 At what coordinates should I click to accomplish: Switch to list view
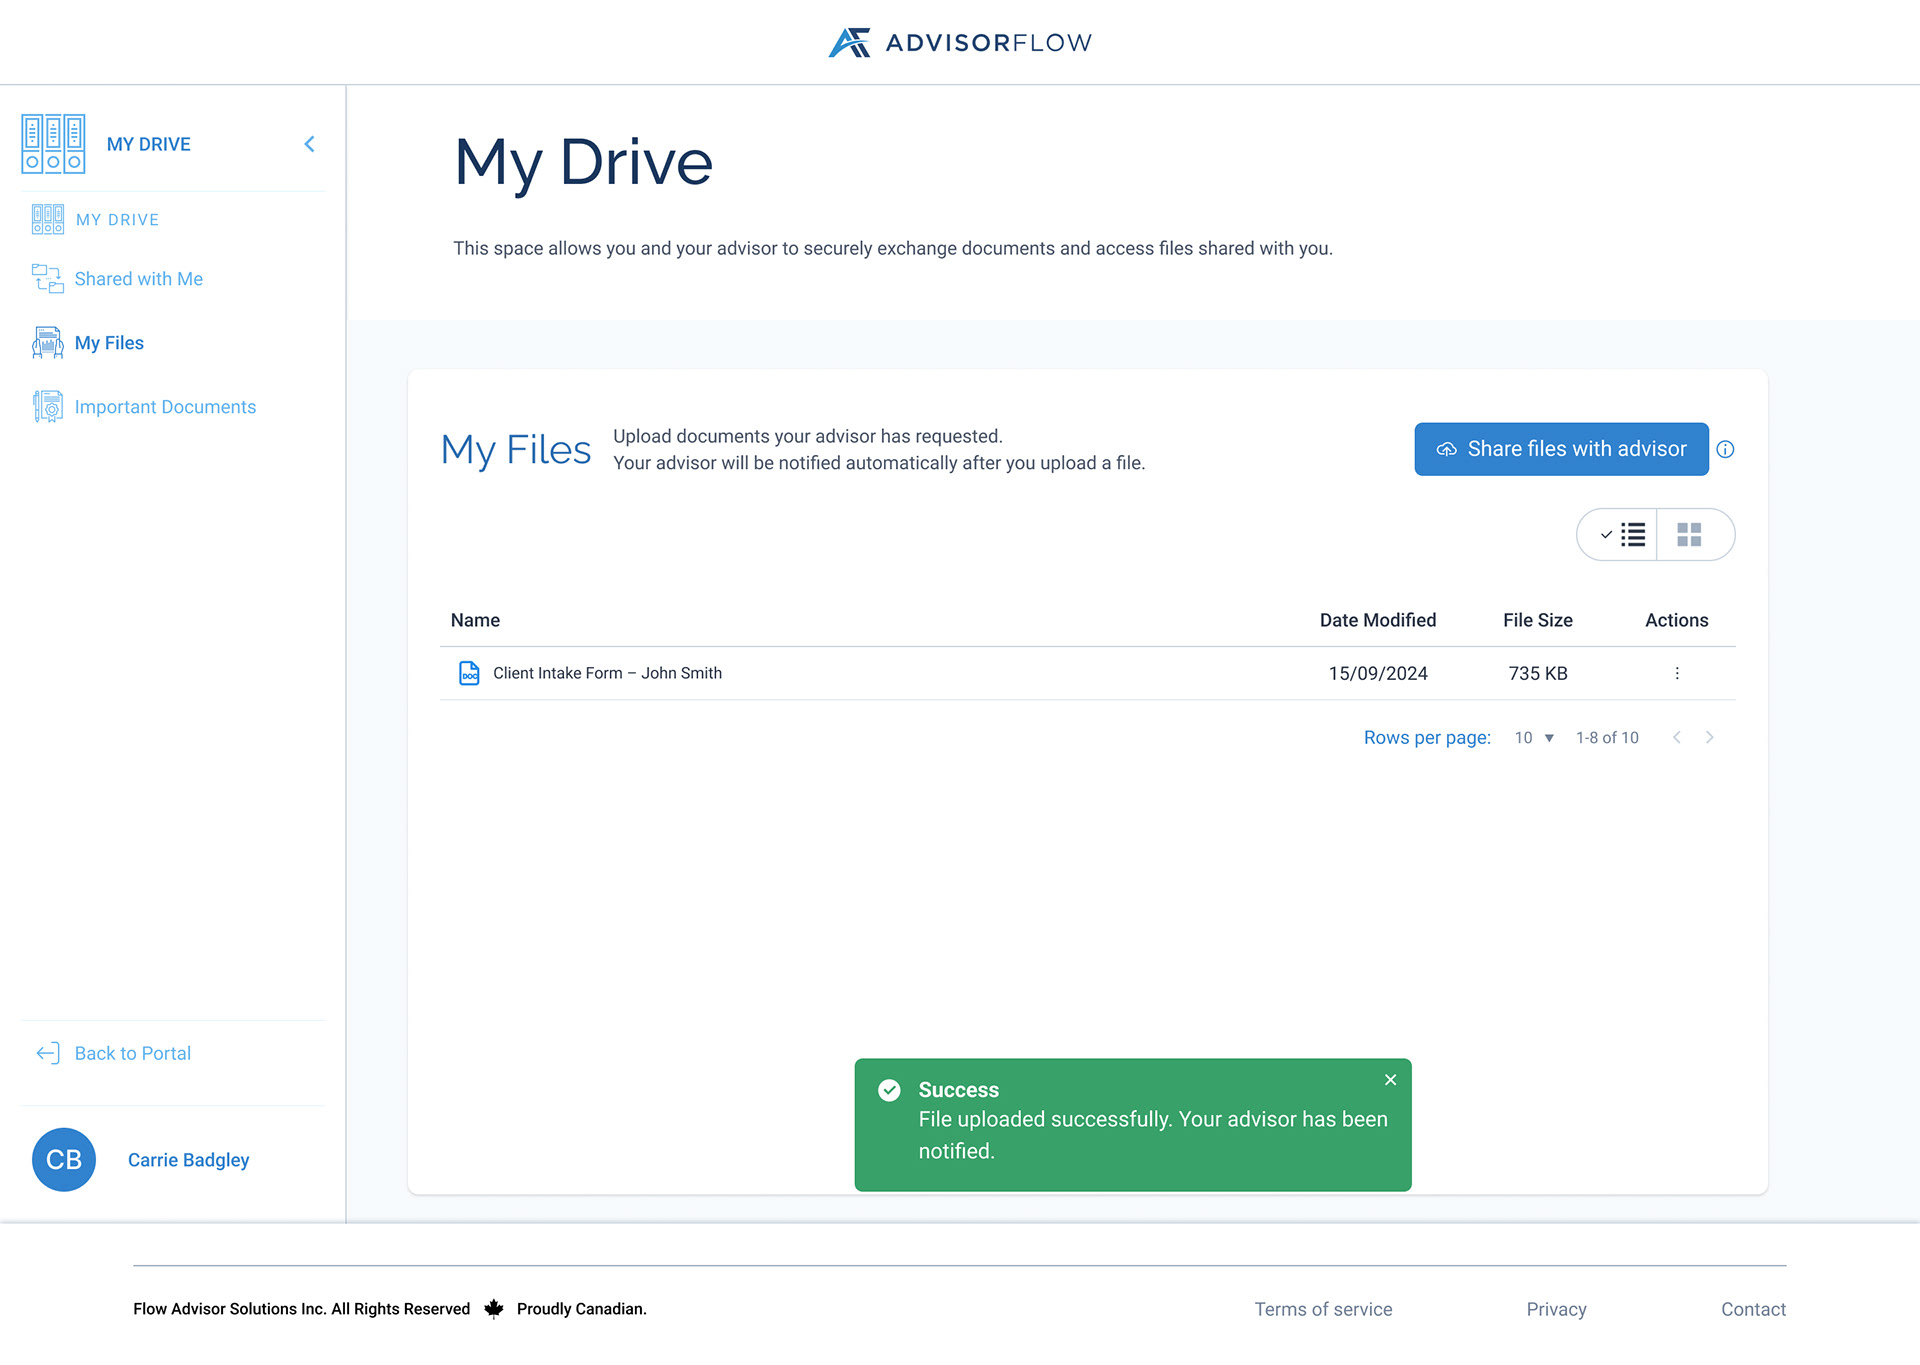1620,535
